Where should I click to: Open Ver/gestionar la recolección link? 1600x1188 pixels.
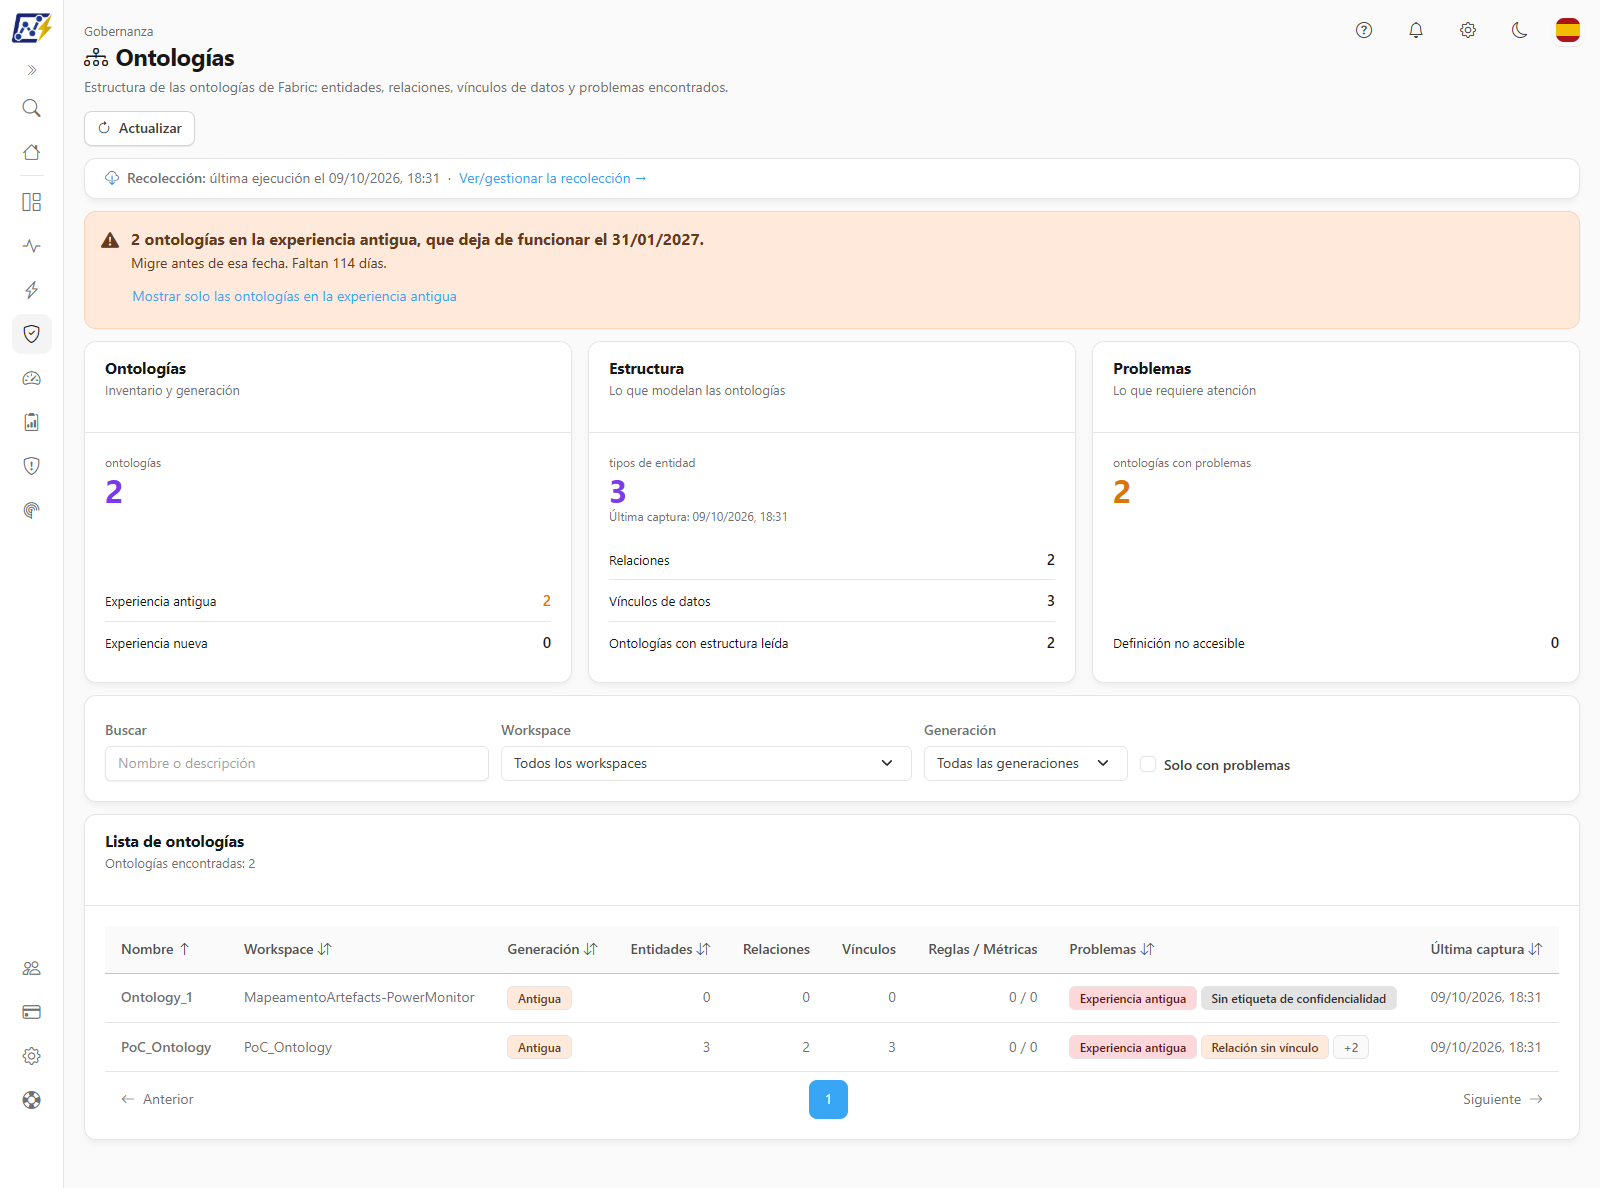[553, 178]
